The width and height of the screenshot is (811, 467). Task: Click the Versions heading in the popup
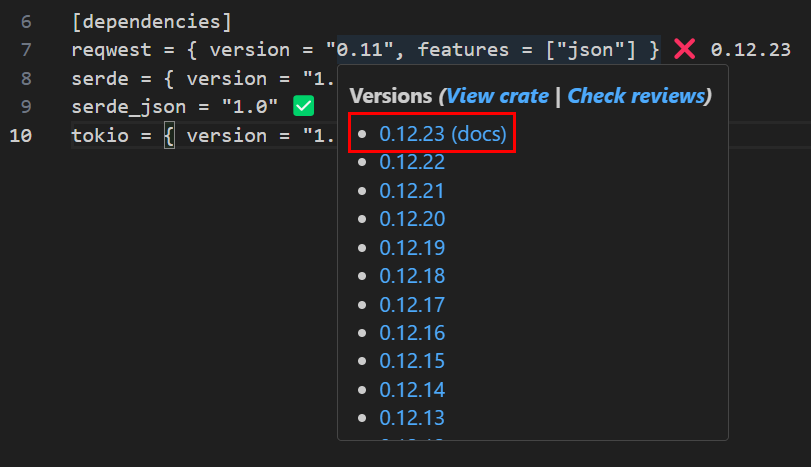pyautogui.click(x=391, y=96)
